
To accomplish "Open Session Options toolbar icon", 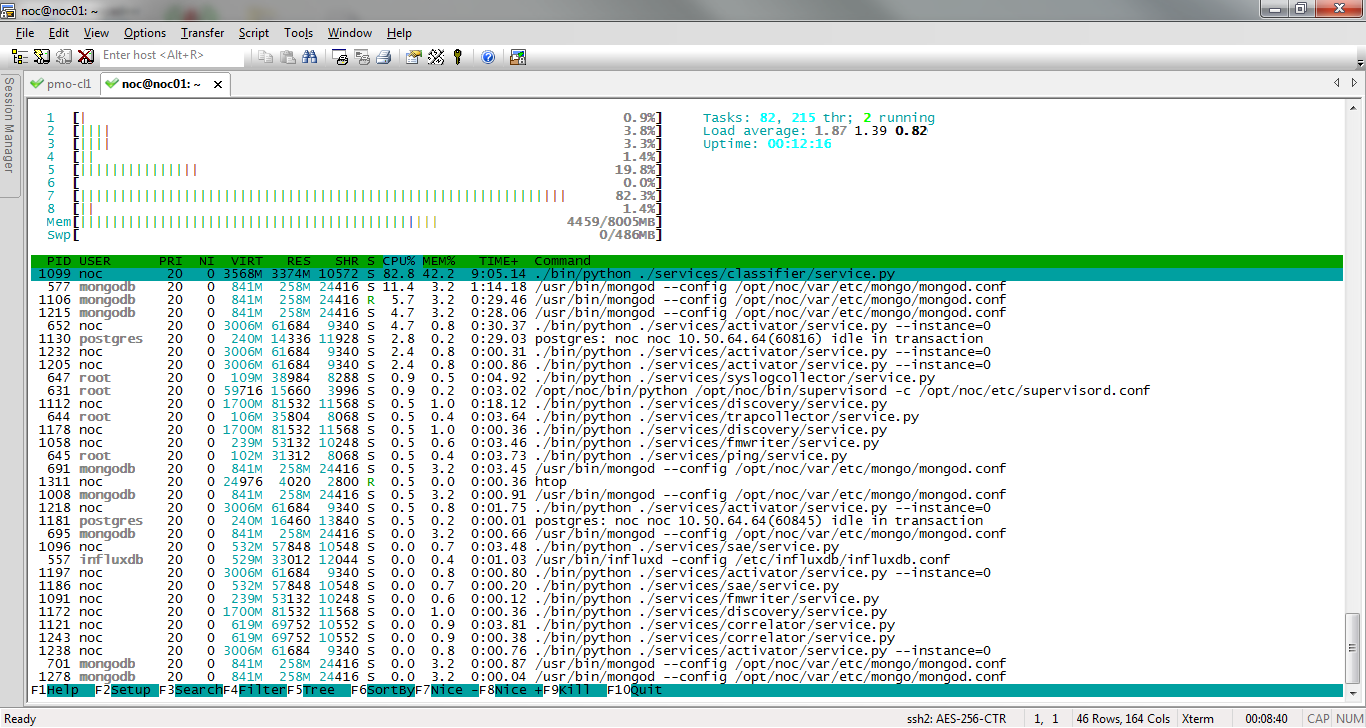I will tap(413, 57).
